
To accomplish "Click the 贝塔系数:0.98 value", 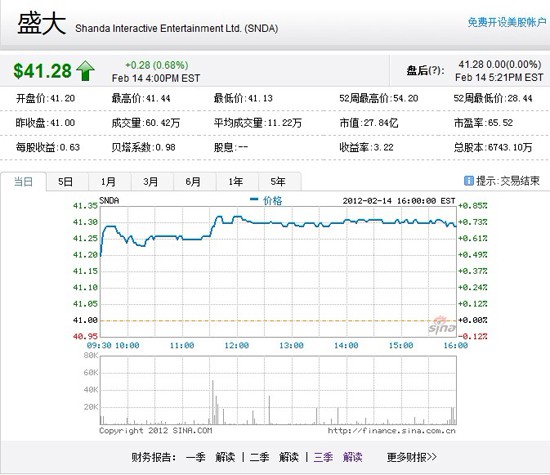I will (143, 147).
